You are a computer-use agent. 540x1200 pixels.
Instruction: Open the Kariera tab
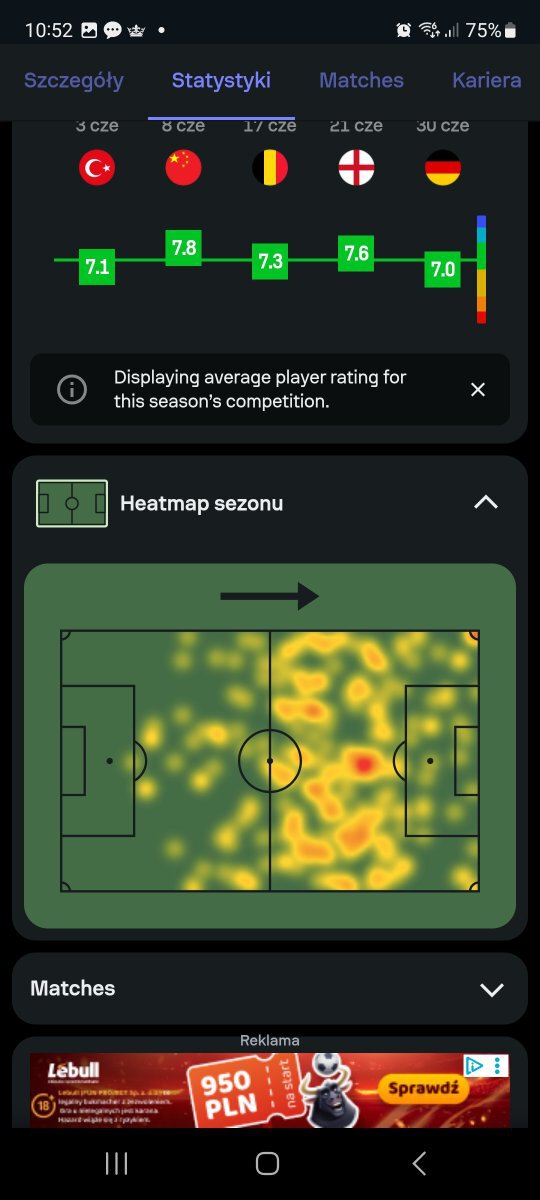[486, 81]
